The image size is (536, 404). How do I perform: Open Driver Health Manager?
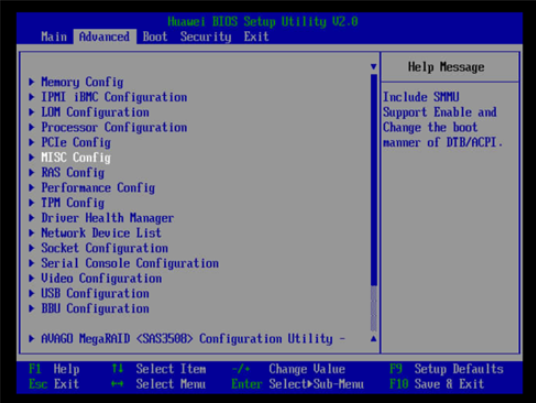[107, 218]
